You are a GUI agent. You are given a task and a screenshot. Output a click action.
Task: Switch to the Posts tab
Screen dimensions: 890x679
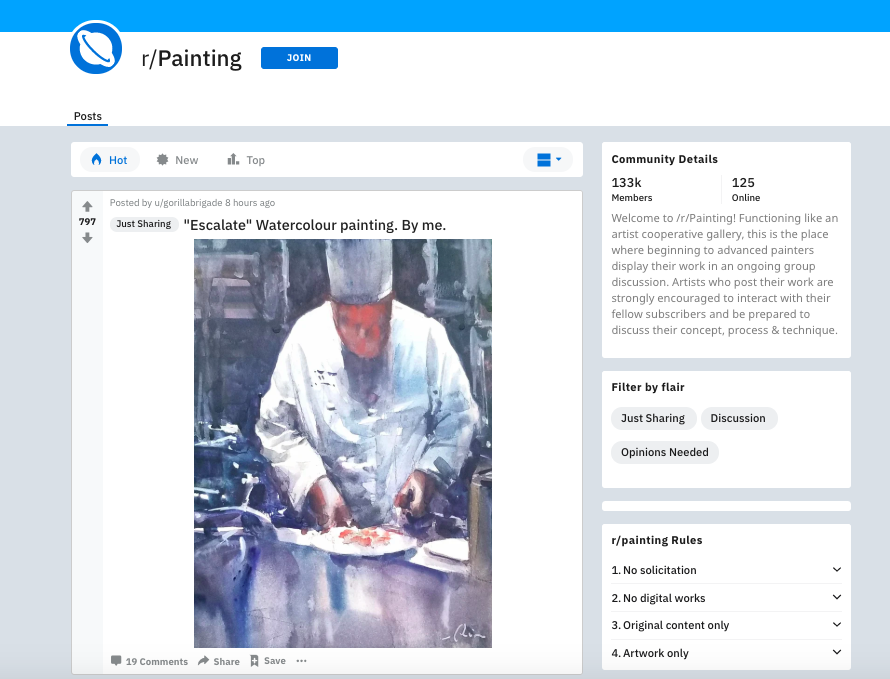click(x=87, y=116)
